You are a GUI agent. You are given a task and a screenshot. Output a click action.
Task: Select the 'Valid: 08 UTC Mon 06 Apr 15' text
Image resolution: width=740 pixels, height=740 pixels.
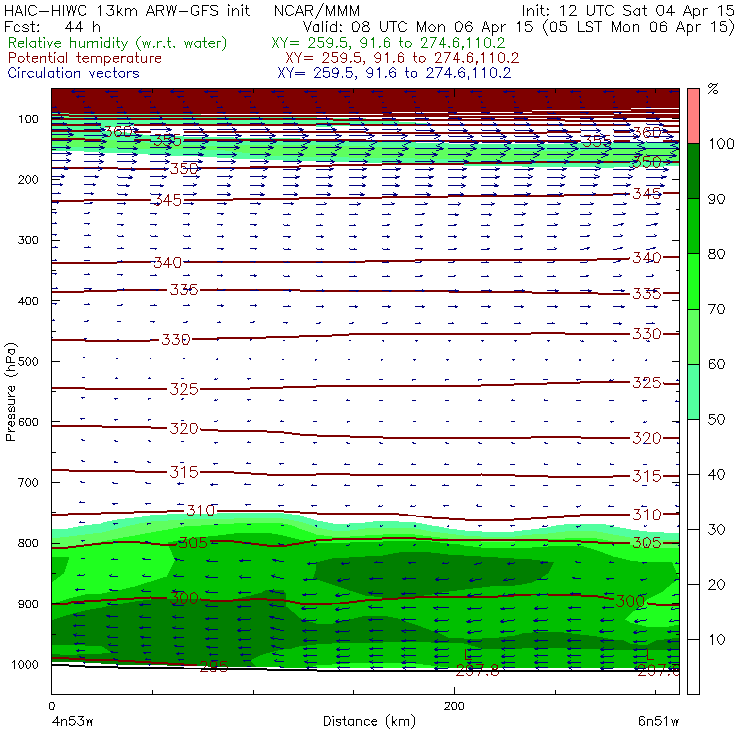[x=418, y=26]
